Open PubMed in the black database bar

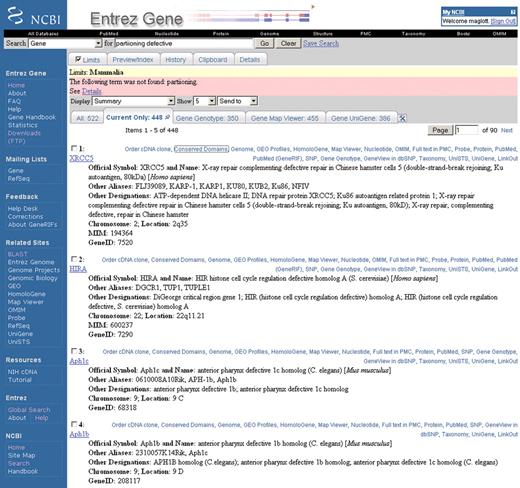[x=109, y=34]
